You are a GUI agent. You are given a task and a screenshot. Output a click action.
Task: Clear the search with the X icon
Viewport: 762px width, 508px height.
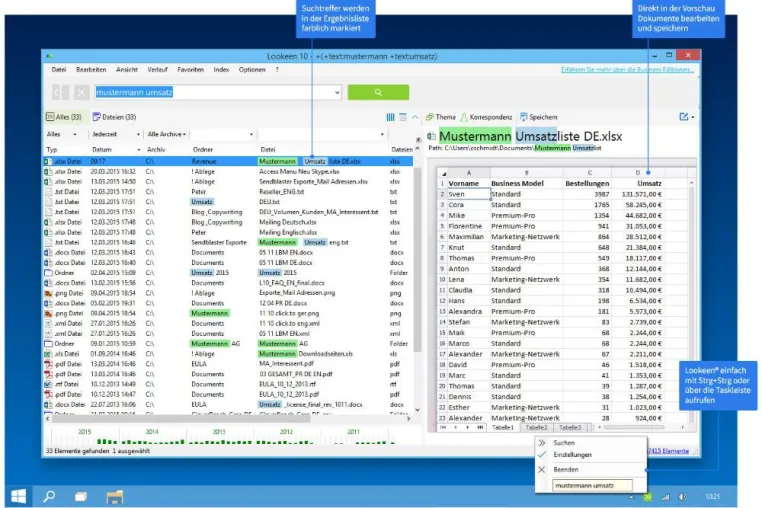[x=81, y=92]
